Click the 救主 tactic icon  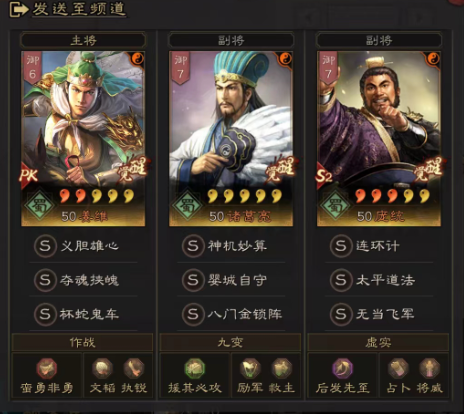tap(282, 368)
